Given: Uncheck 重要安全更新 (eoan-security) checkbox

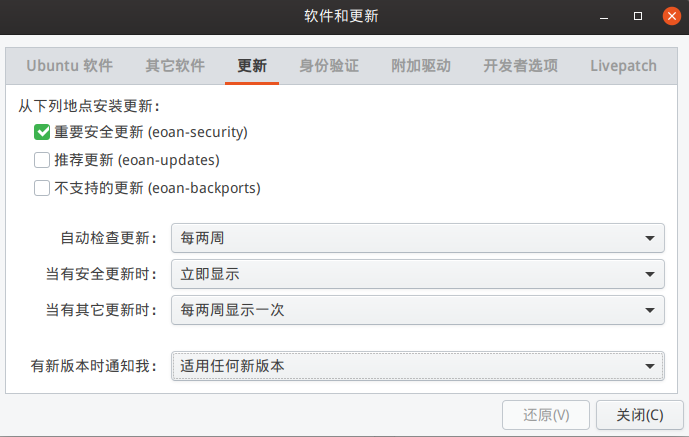Looking at the screenshot, I should (x=42, y=132).
